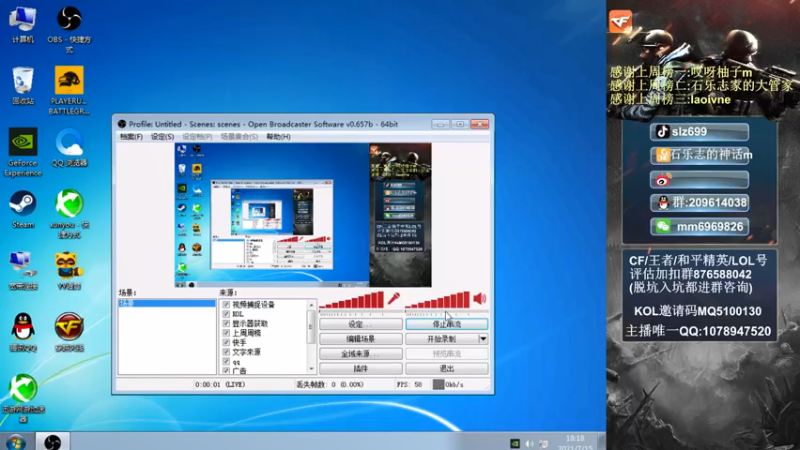Image resolution: width=800 pixels, height=450 pixels.
Task: Click the 插件 plugins button
Action: click(361, 368)
